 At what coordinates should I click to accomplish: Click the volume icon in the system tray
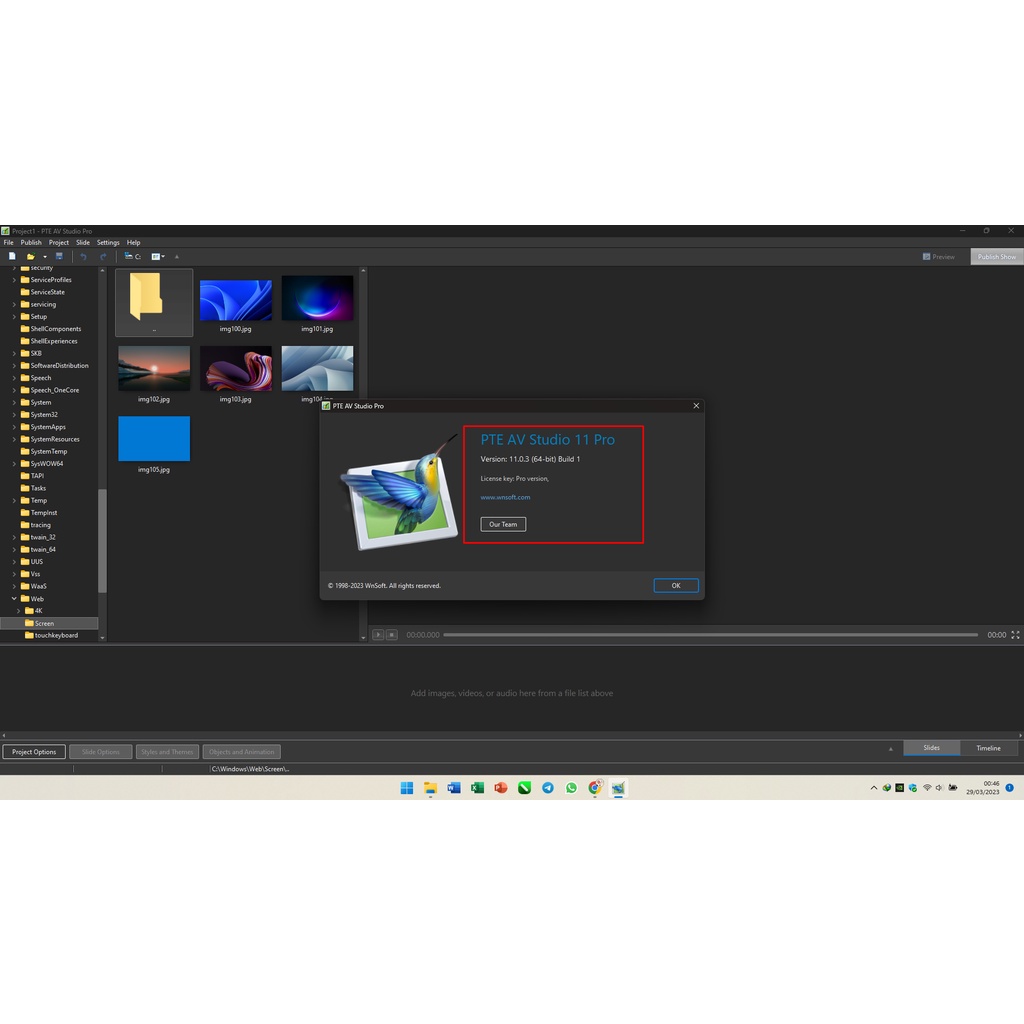[x=940, y=788]
